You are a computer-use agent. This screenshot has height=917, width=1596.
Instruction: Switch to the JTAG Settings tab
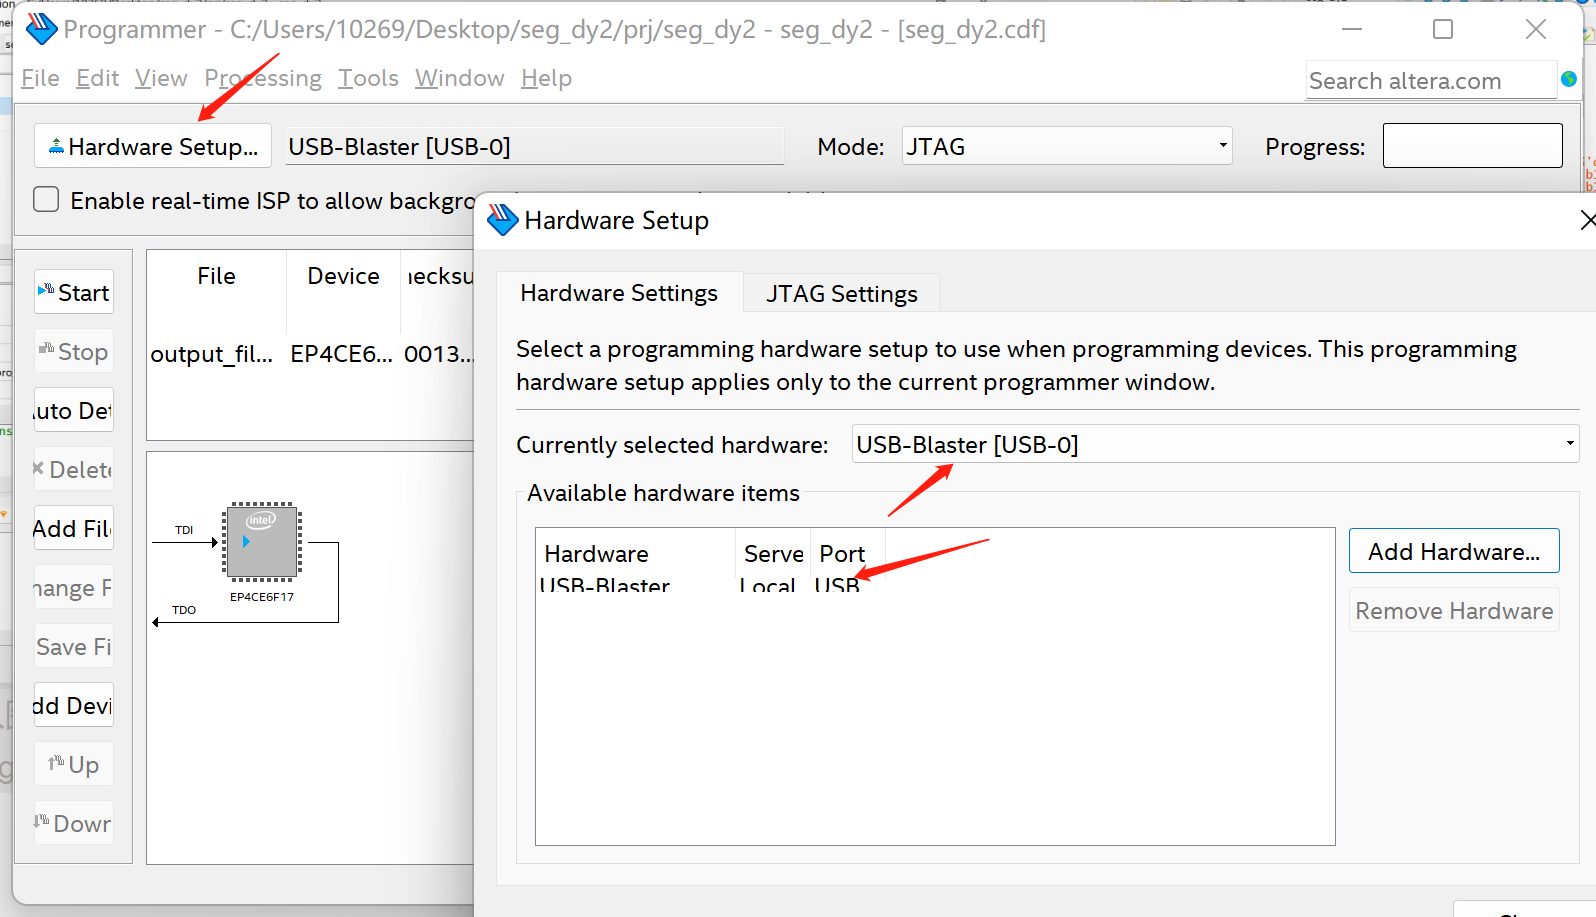842,294
